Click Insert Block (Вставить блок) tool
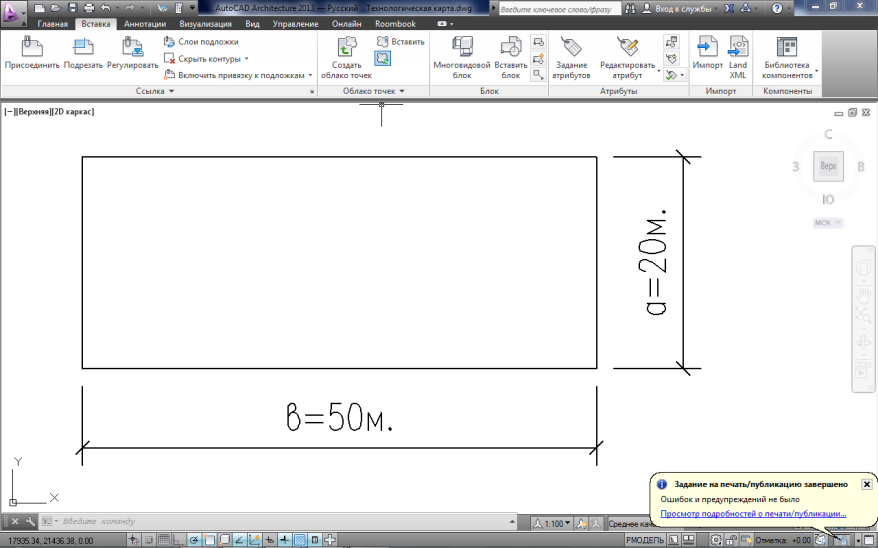878x548 pixels. [511, 58]
